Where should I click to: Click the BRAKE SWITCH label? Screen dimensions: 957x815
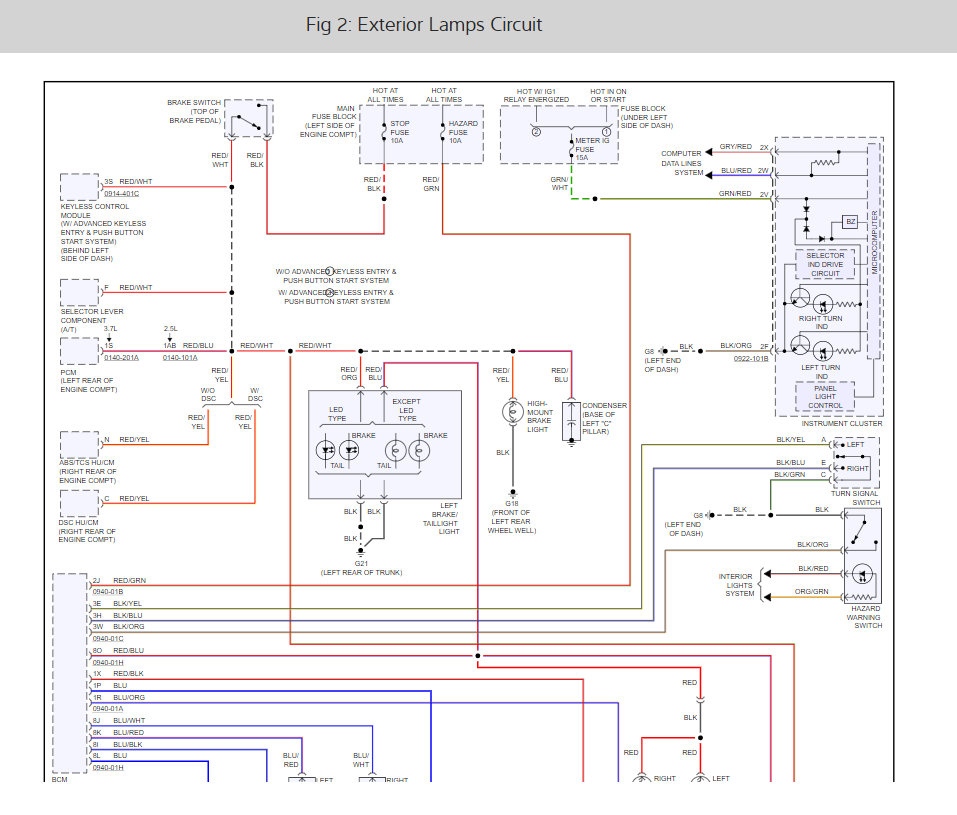coord(194,112)
